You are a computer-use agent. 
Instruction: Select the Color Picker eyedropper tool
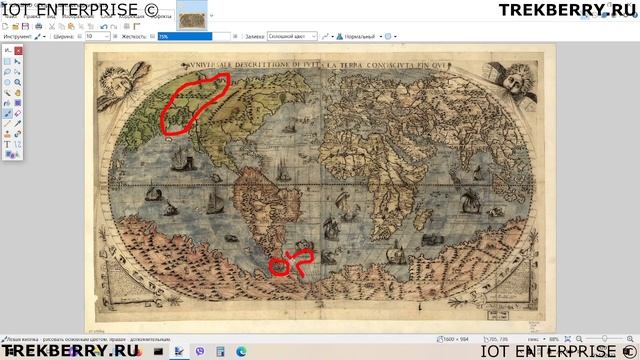coord(18,124)
